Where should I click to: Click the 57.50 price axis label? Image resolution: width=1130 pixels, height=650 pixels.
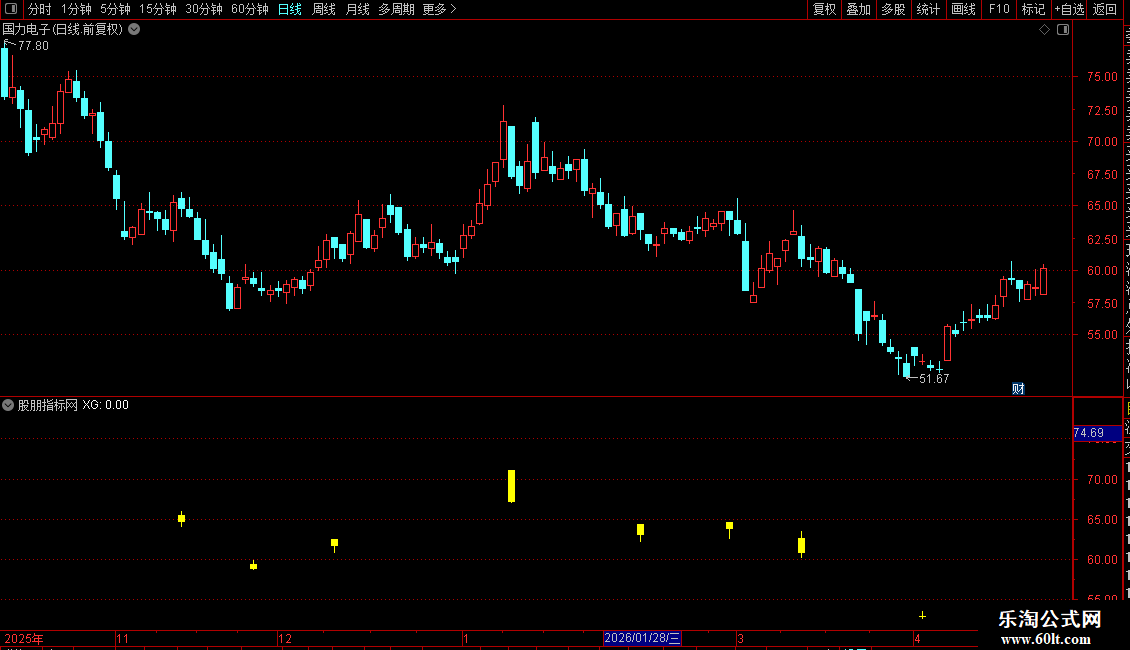(x=1102, y=303)
